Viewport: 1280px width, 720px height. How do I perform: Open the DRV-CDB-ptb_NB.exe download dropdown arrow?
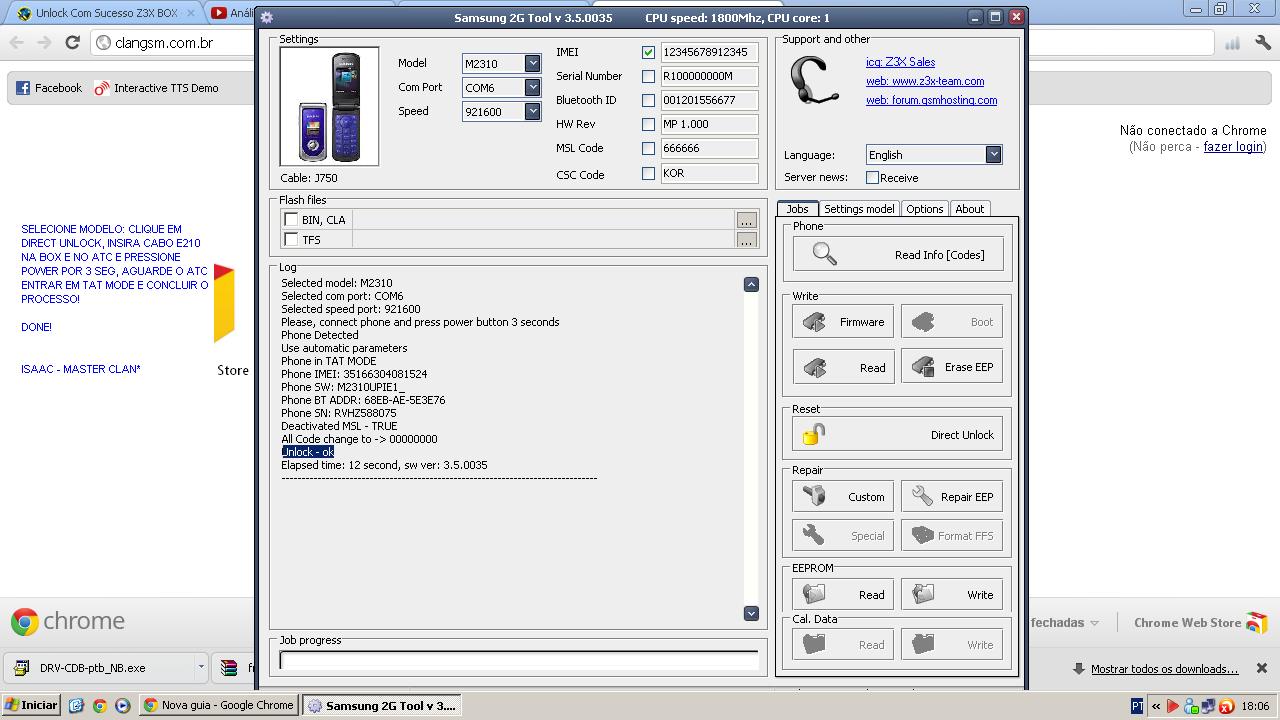point(201,668)
